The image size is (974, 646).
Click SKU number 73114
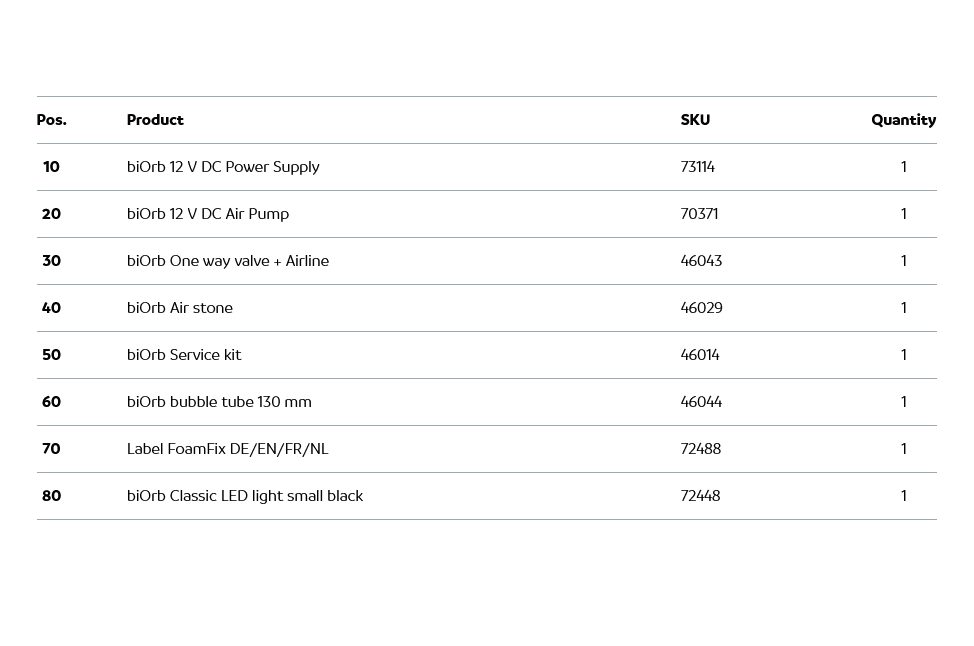(697, 167)
